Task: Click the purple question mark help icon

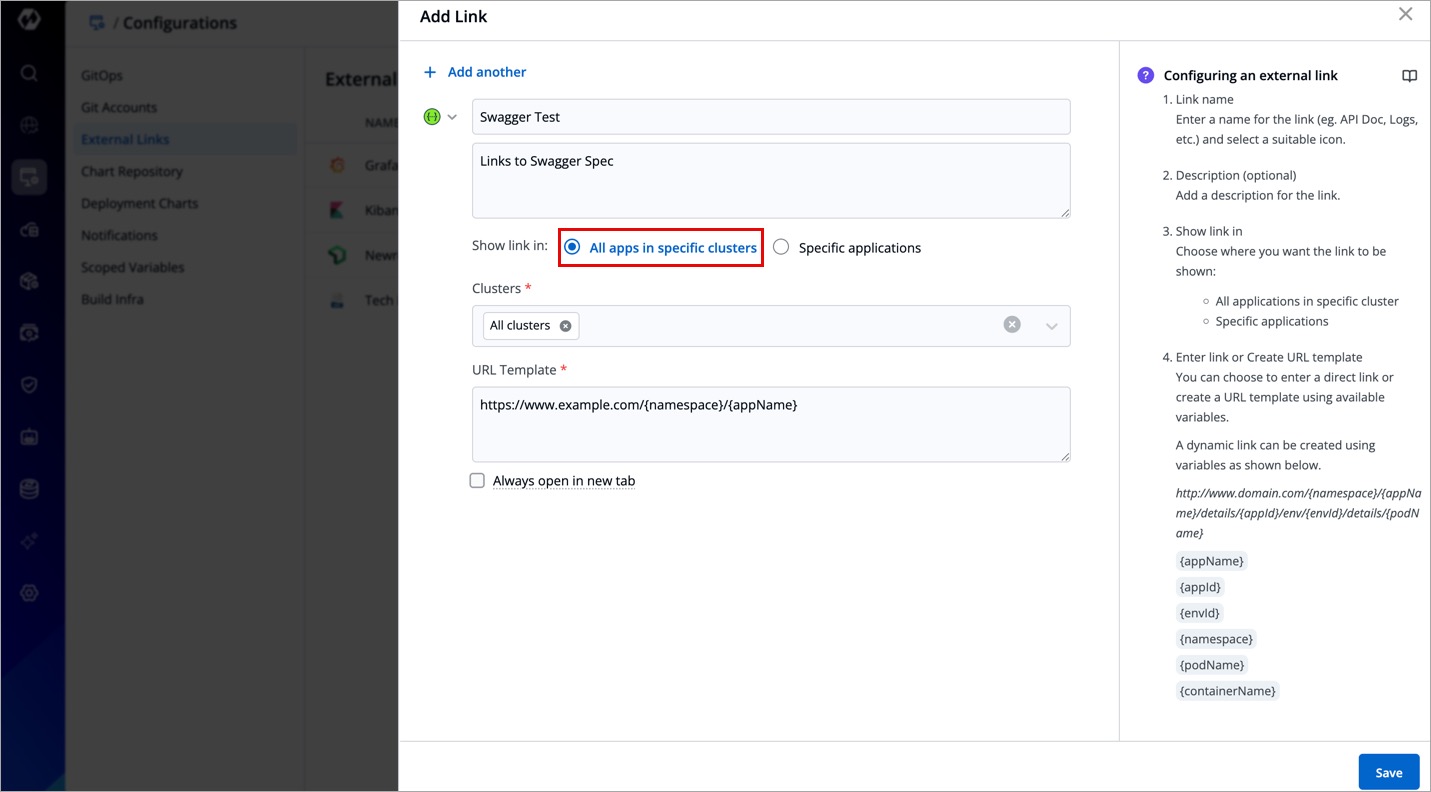Action: click(1146, 76)
